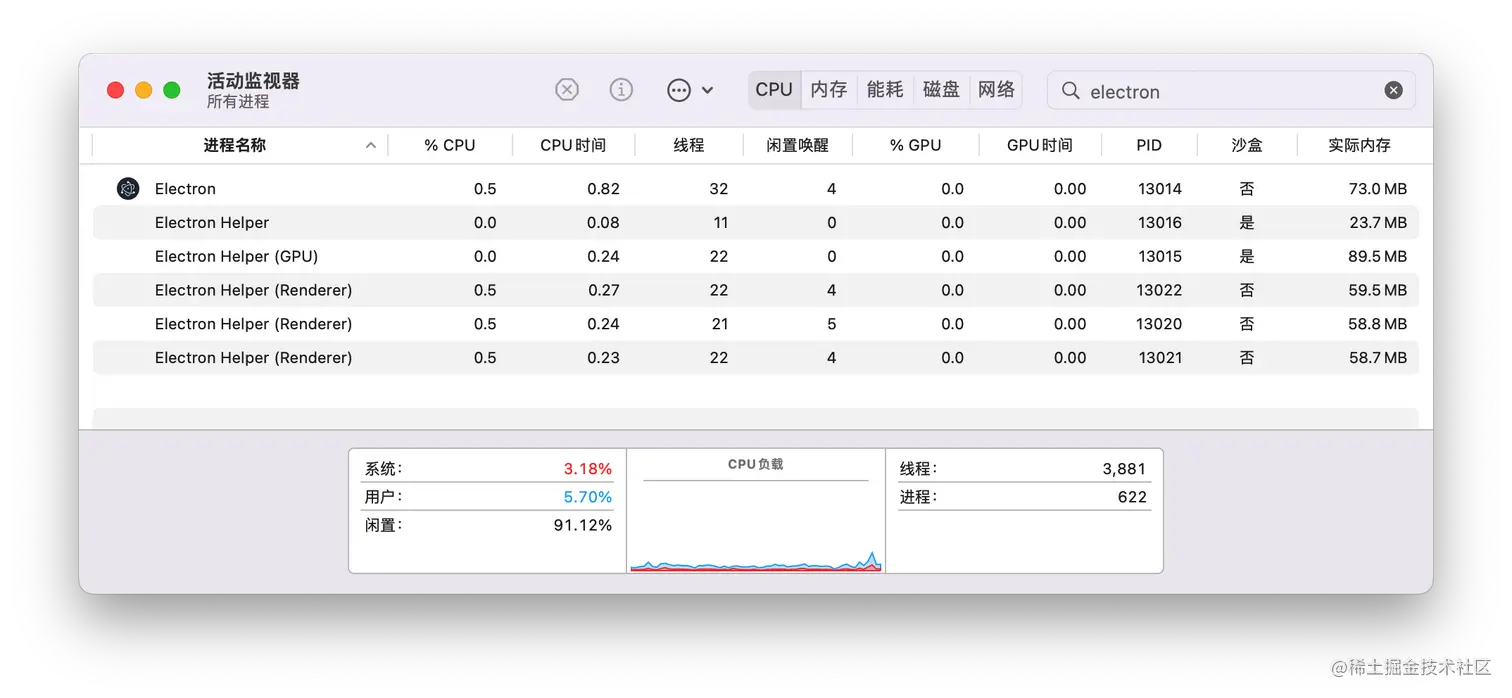The image size is (1512, 698).
Task: Click the 89.5 MB memory value
Action: pyautogui.click(x=1377, y=256)
